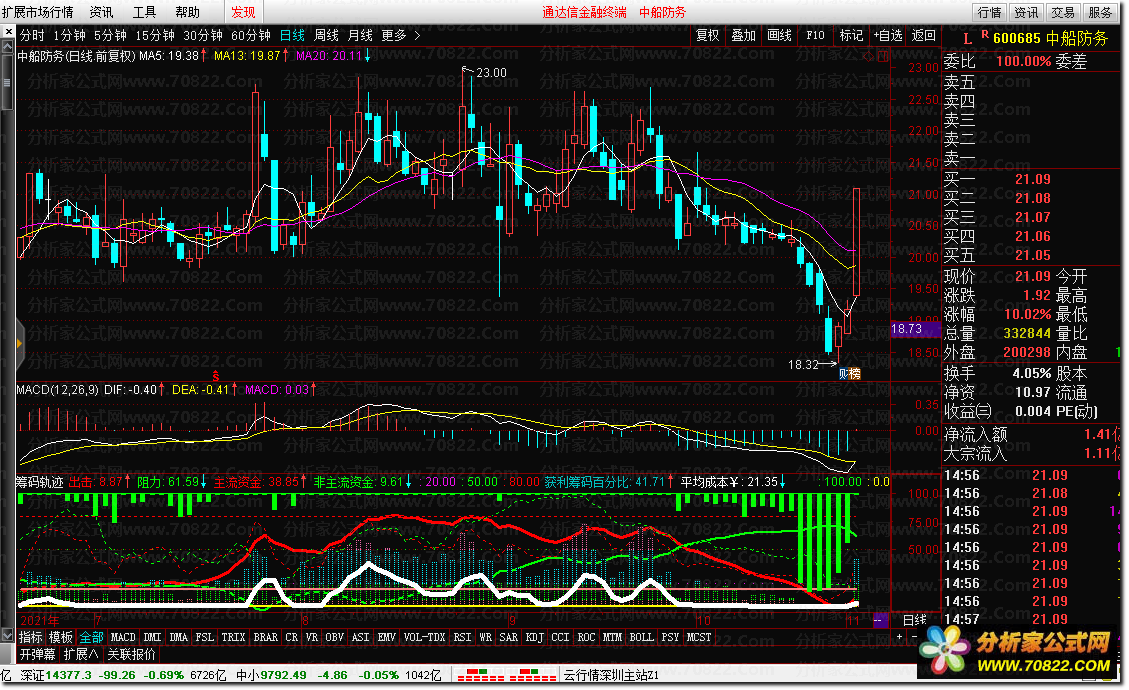Open the 扩展∧ expander
Viewport: 1129px width, 690px height.
[x=81, y=654]
